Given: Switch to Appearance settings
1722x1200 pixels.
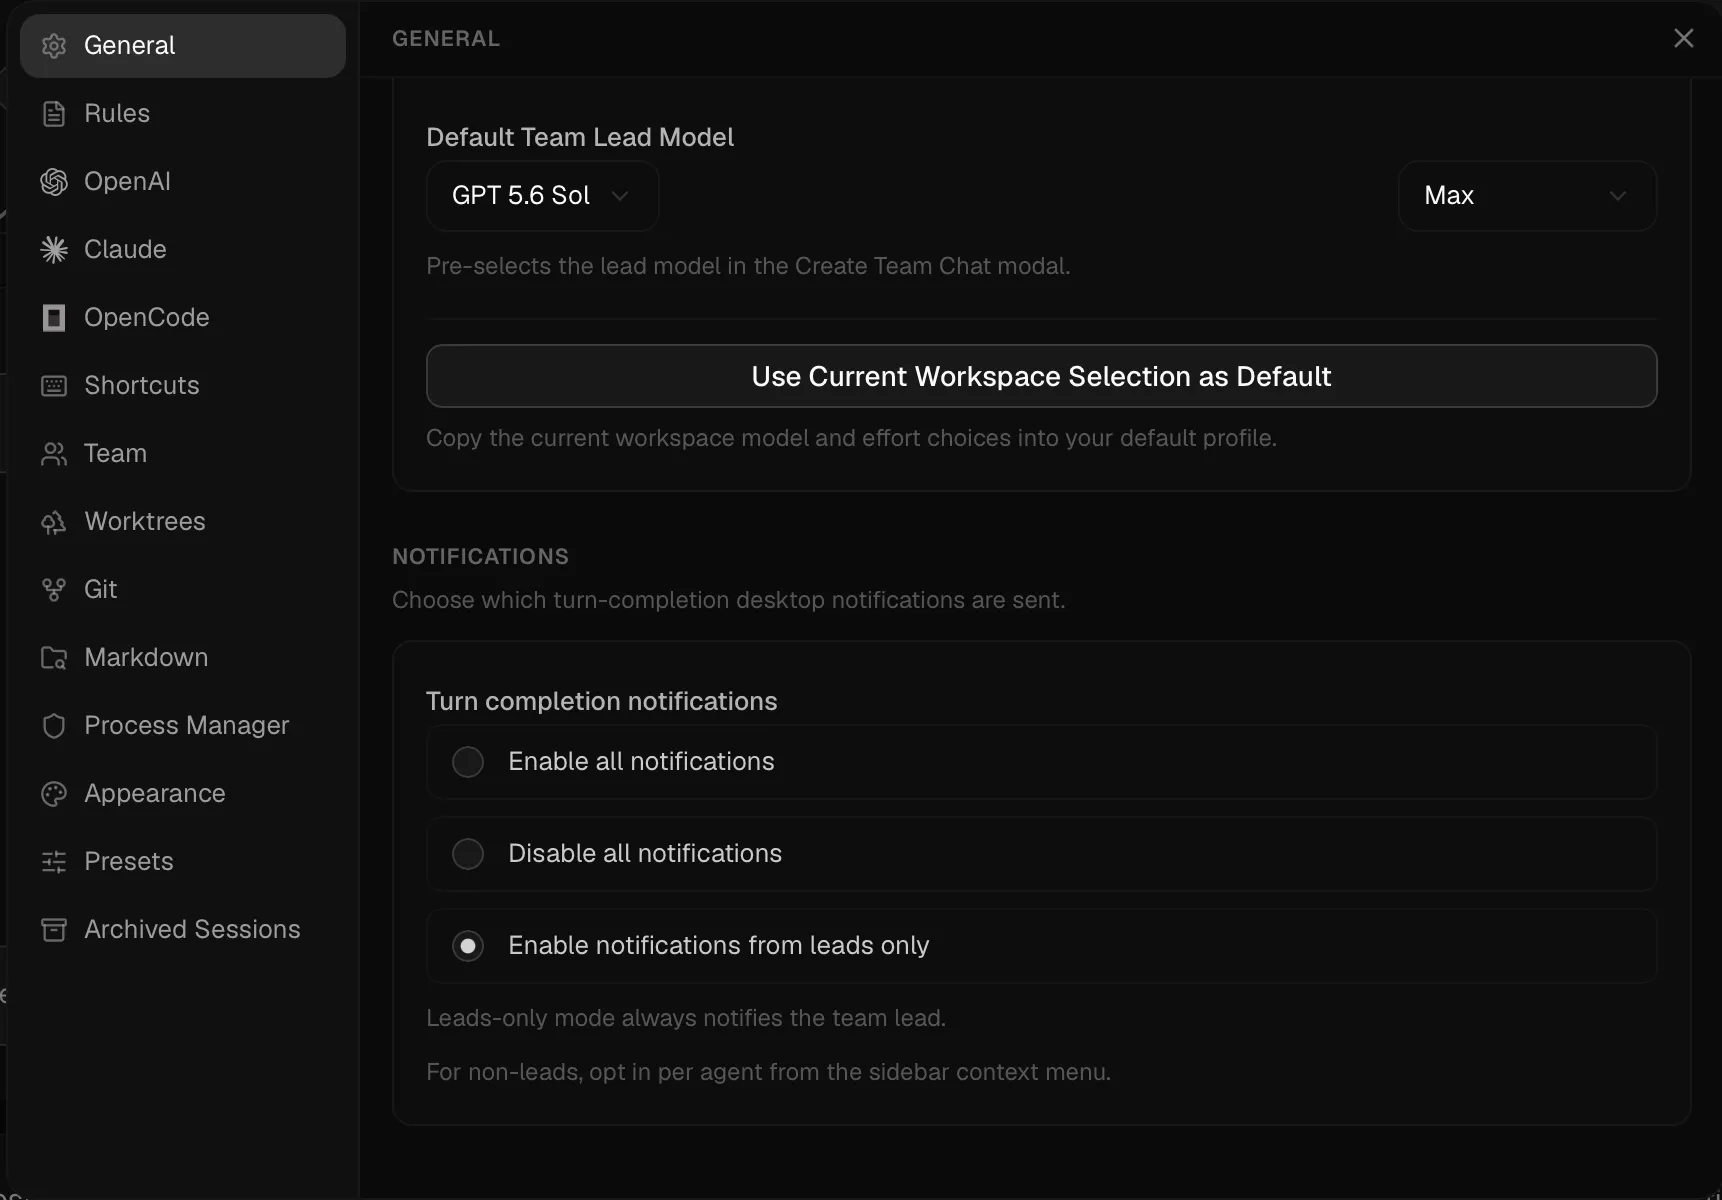Looking at the screenshot, I should [x=183, y=794].
